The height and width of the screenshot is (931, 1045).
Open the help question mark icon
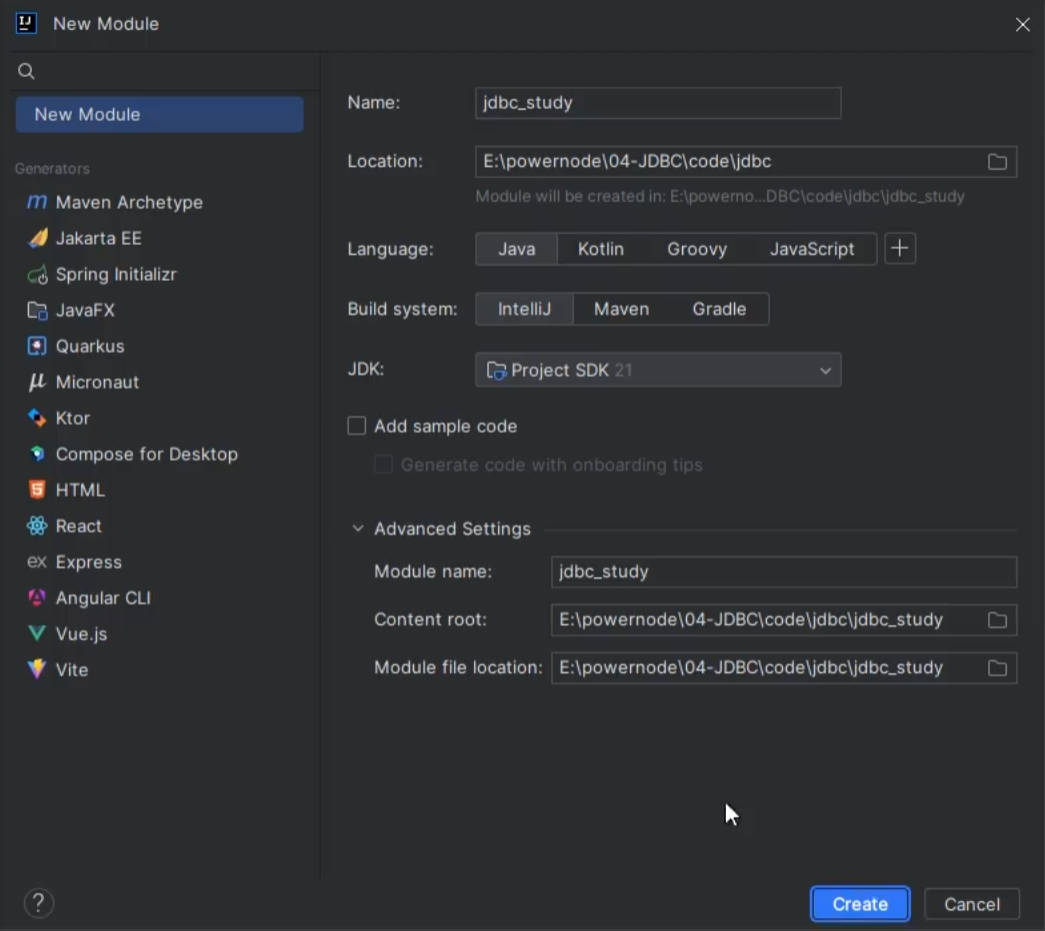[38, 904]
